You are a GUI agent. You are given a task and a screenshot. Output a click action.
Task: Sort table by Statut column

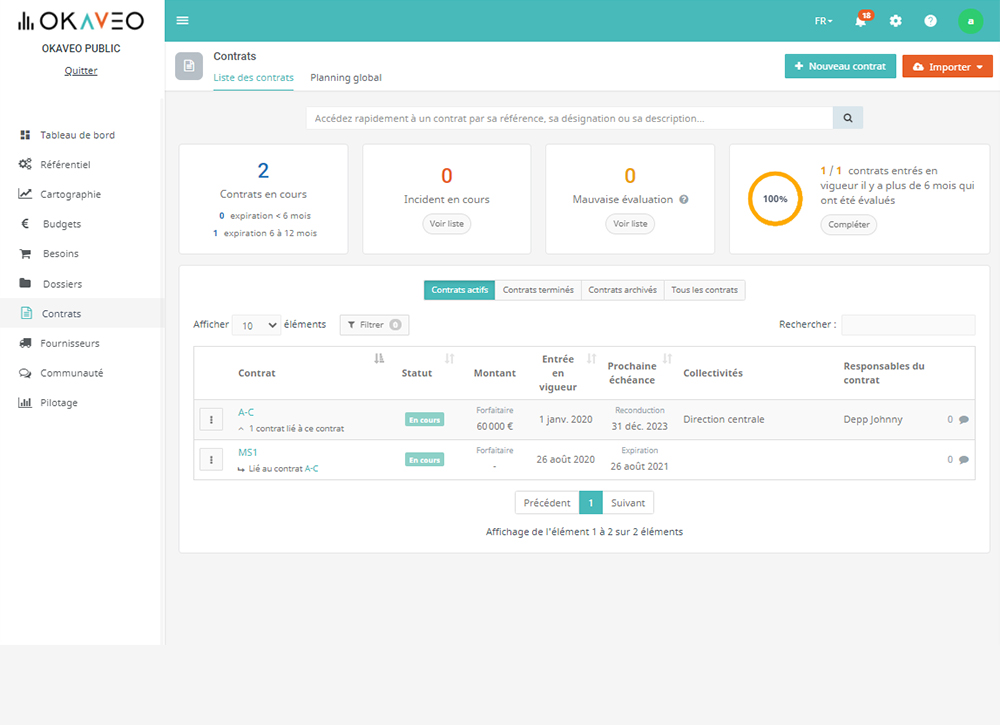coord(450,358)
